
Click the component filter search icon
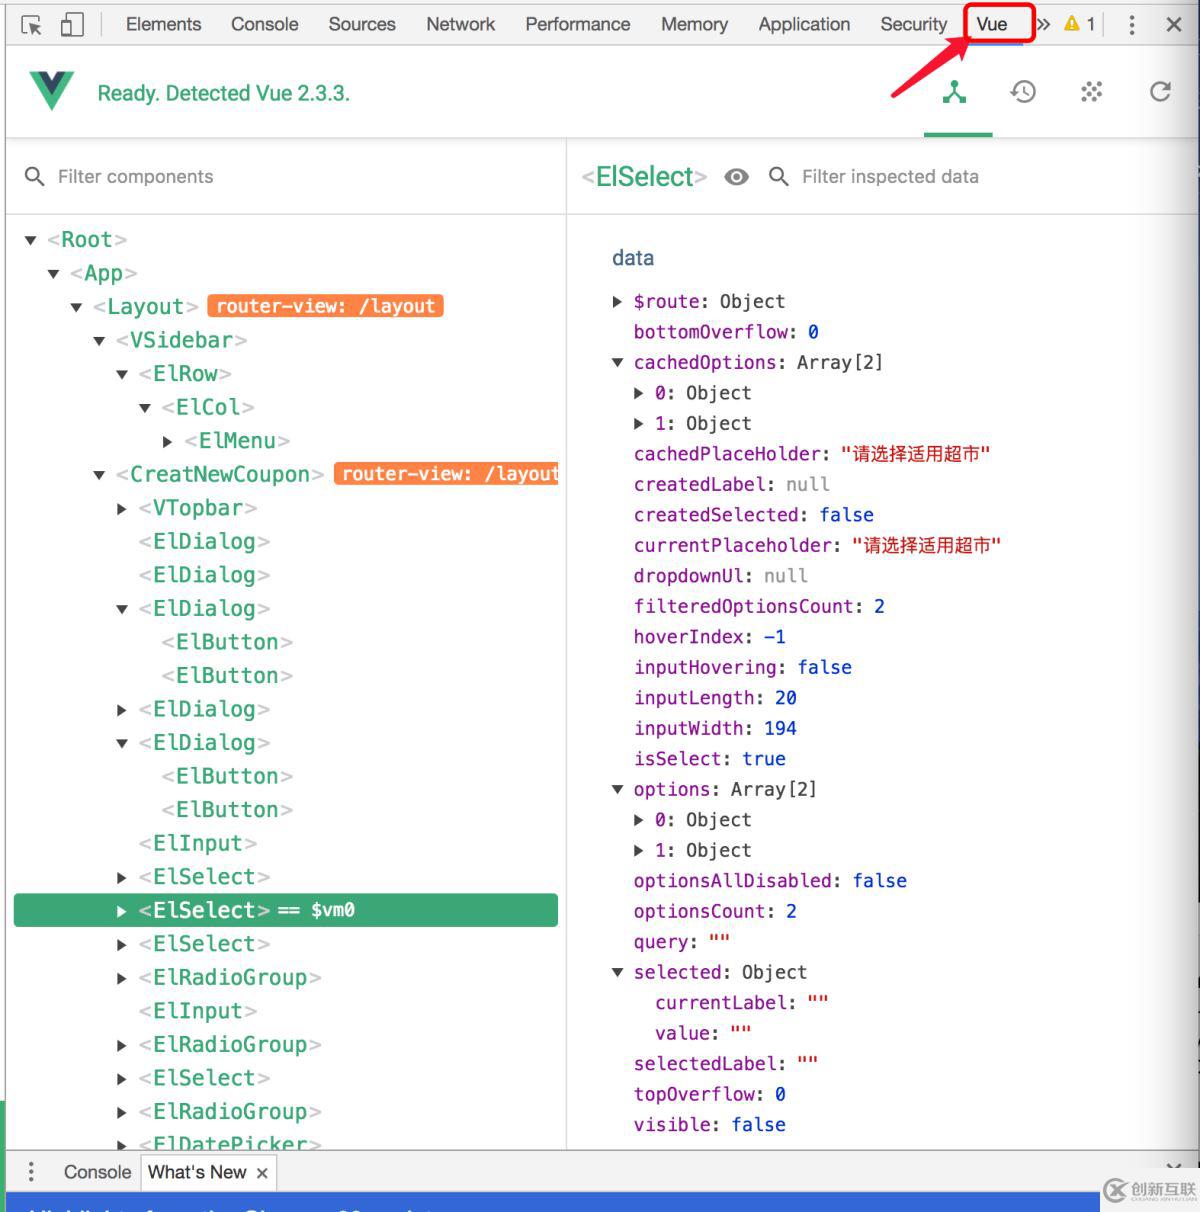[x=35, y=177]
